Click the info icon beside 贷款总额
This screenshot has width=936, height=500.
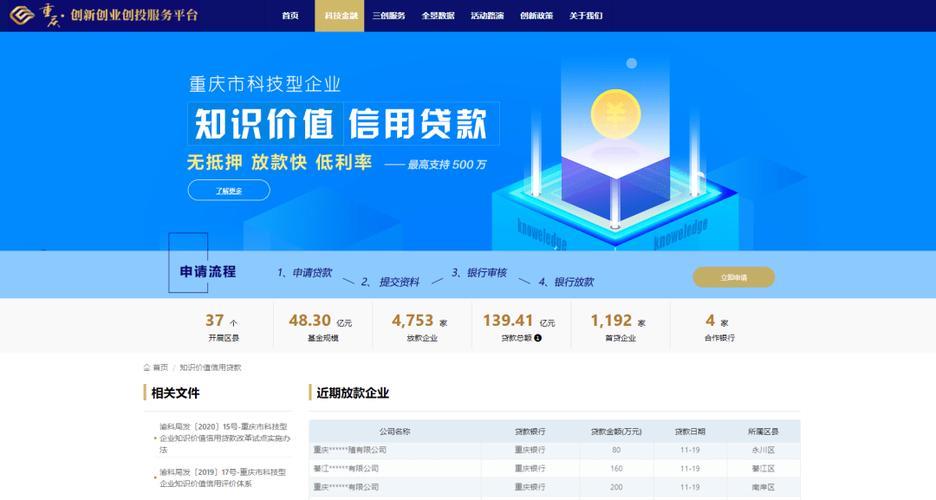tap(537, 338)
